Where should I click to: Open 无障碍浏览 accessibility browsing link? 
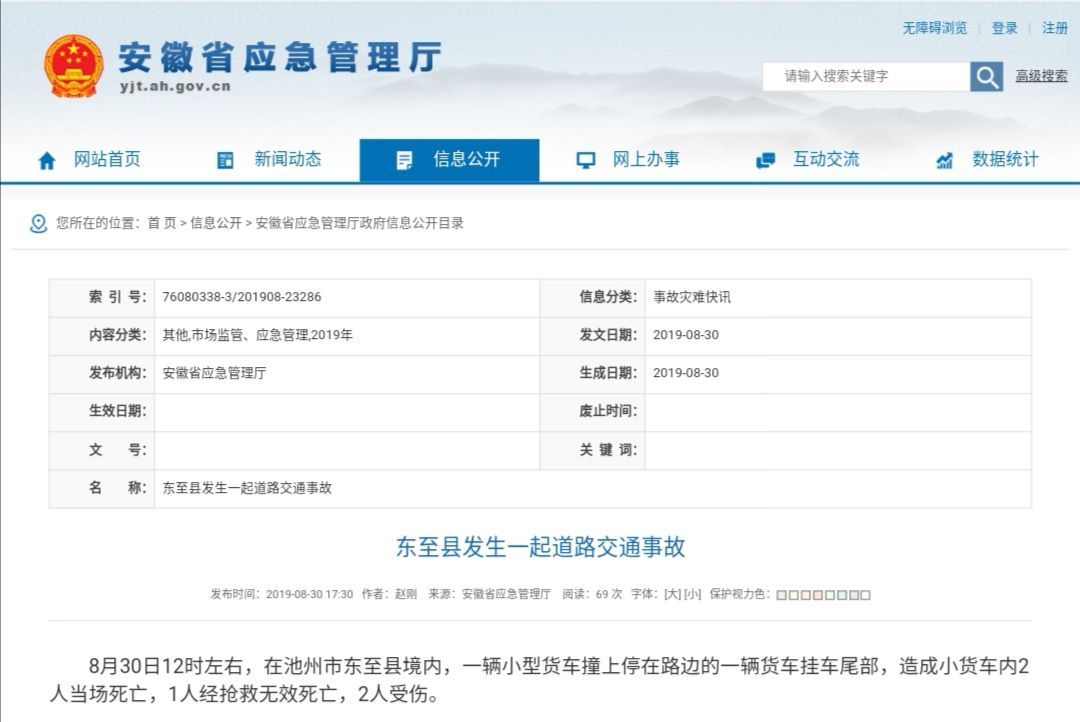click(935, 28)
